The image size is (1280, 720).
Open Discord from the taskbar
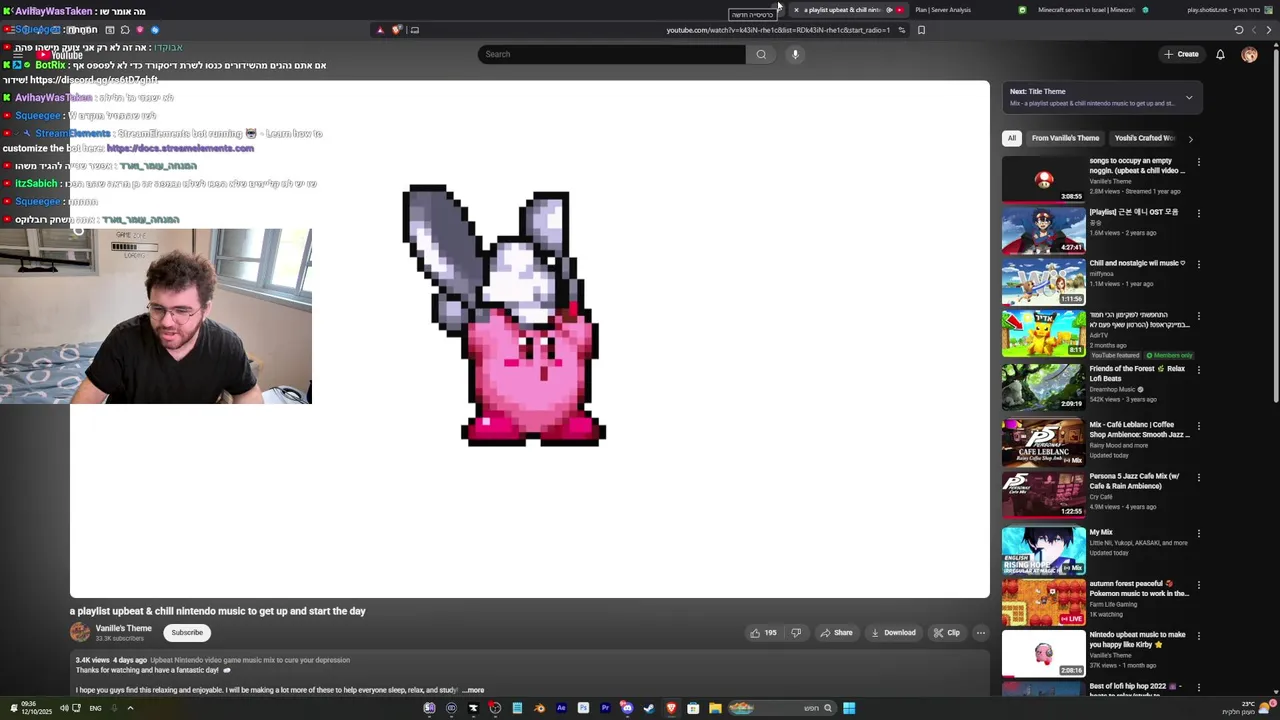click(627, 708)
